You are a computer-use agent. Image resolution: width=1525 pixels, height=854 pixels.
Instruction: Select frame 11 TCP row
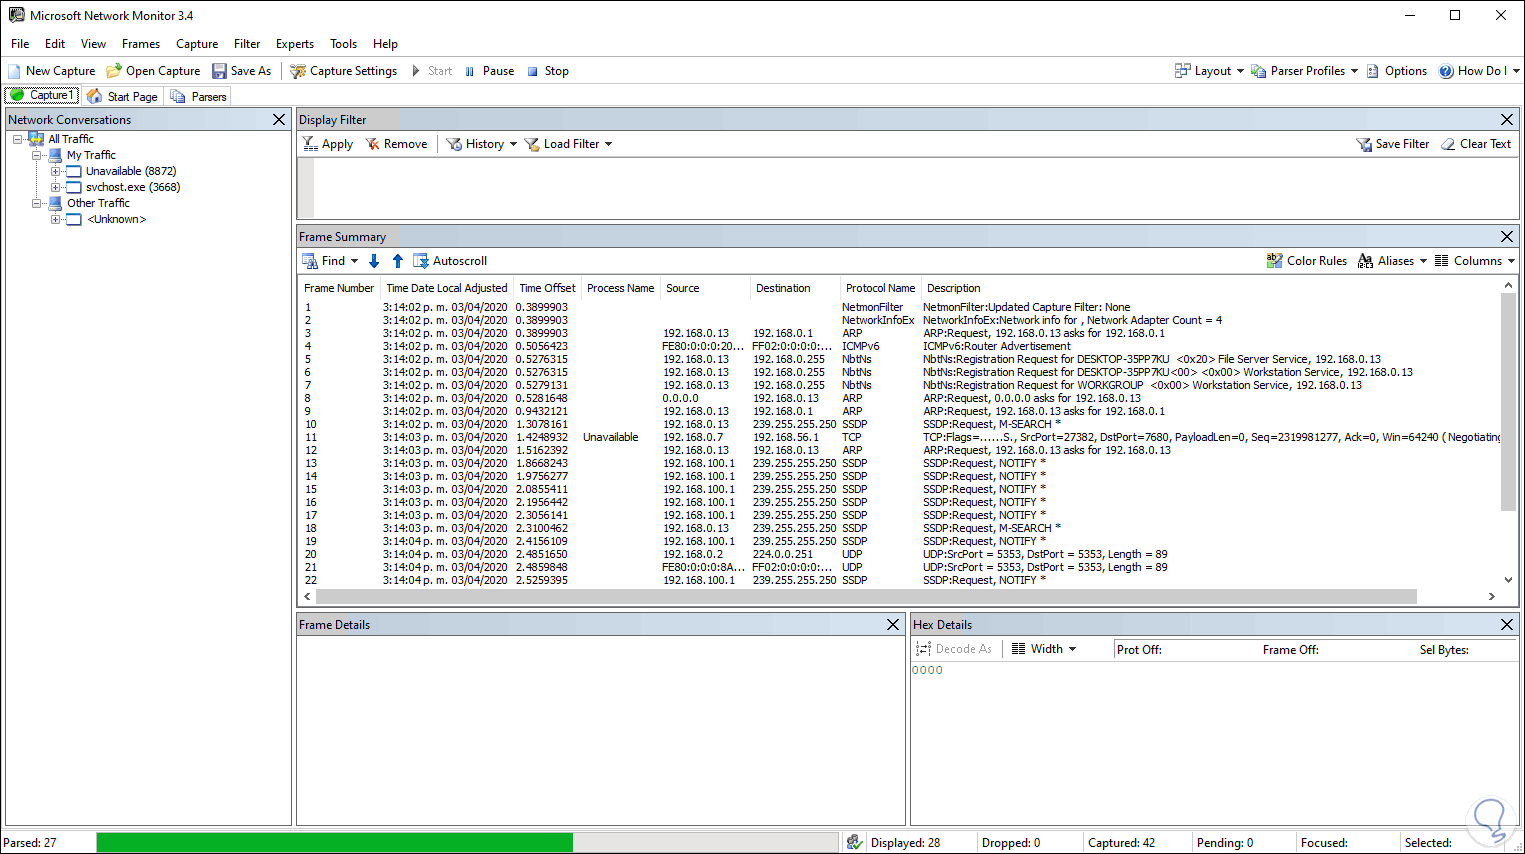pyautogui.click(x=900, y=437)
